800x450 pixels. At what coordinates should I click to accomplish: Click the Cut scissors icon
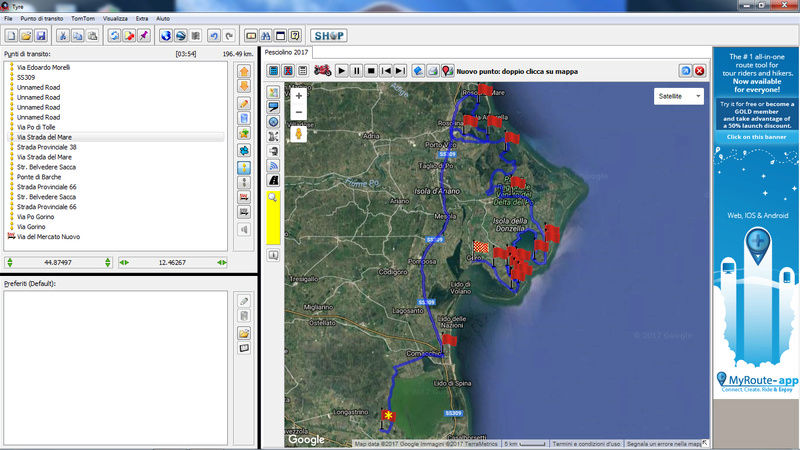[x=63, y=36]
